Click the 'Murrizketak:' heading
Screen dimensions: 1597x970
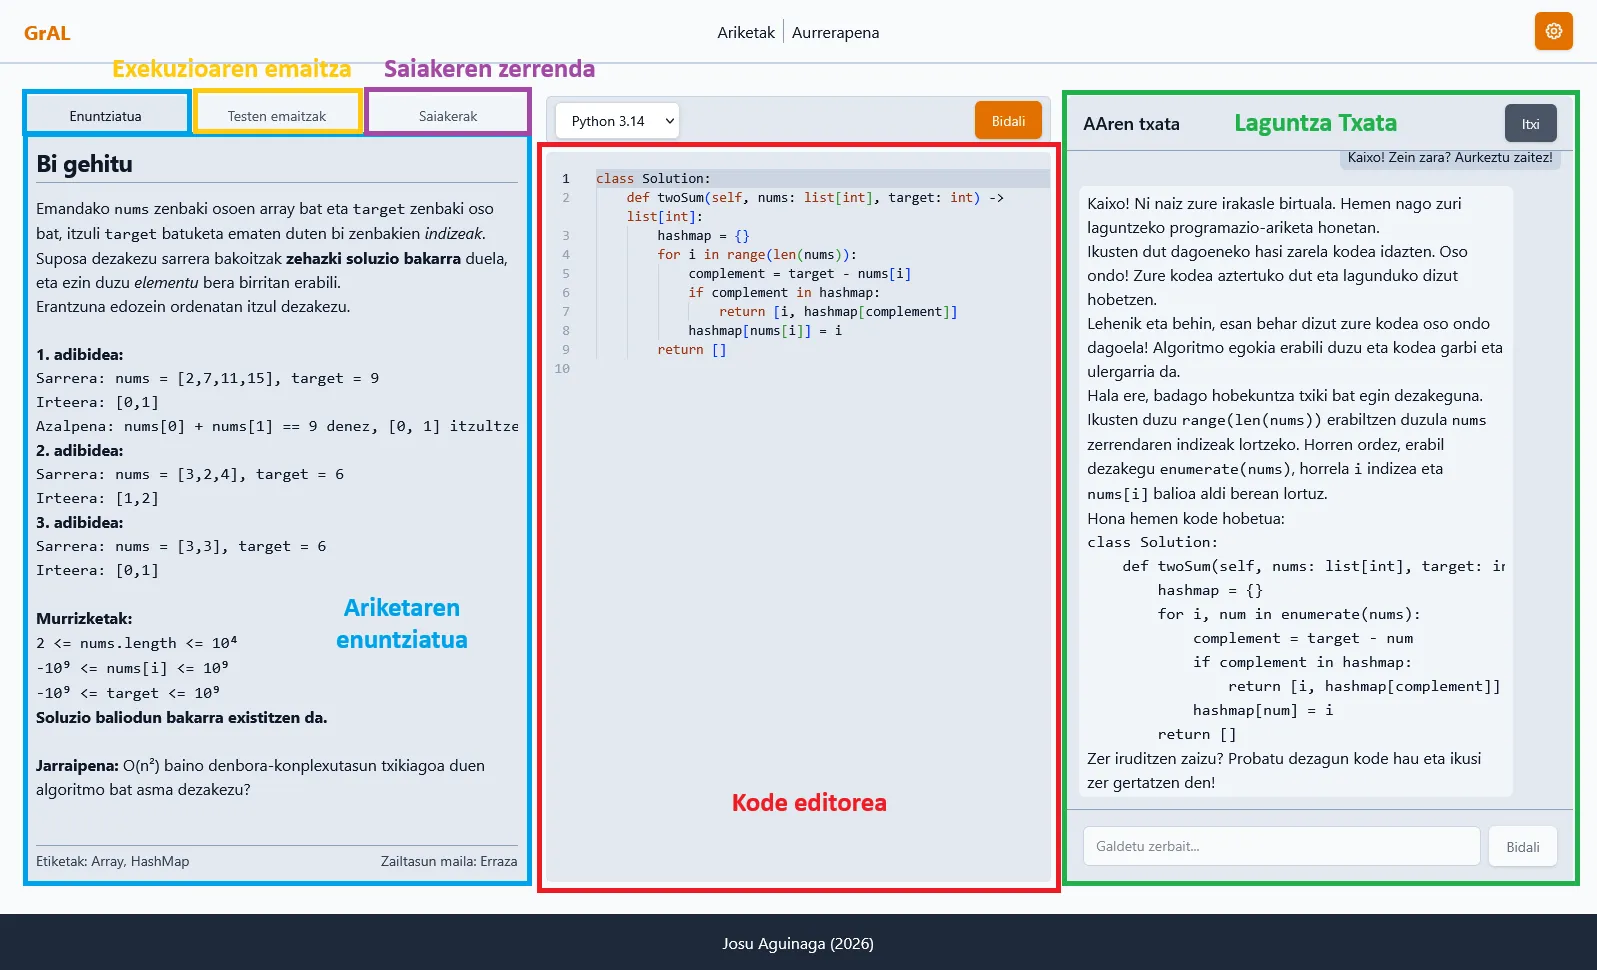(x=84, y=618)
